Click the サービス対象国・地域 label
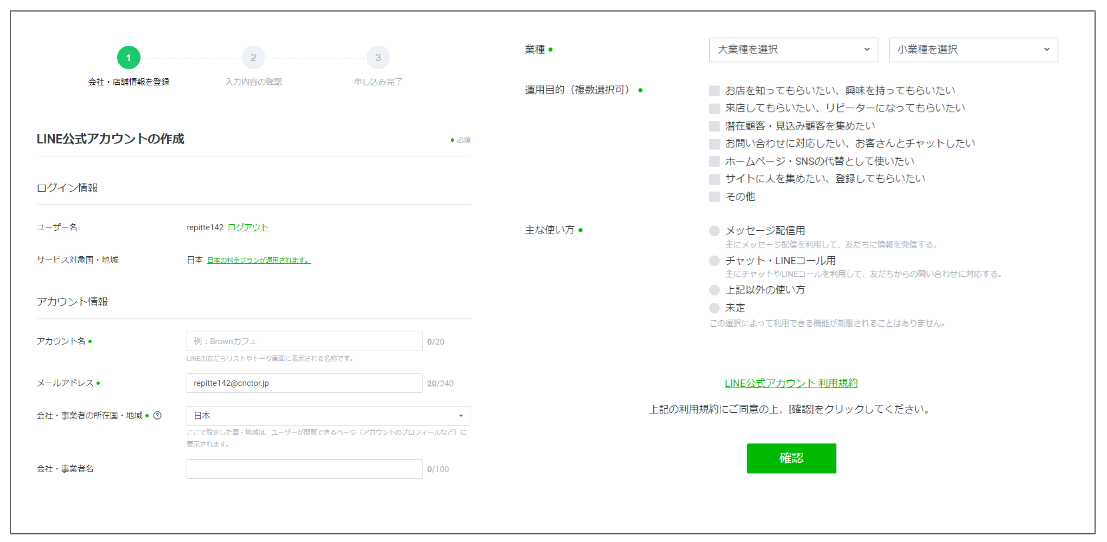 pos(77,260)
